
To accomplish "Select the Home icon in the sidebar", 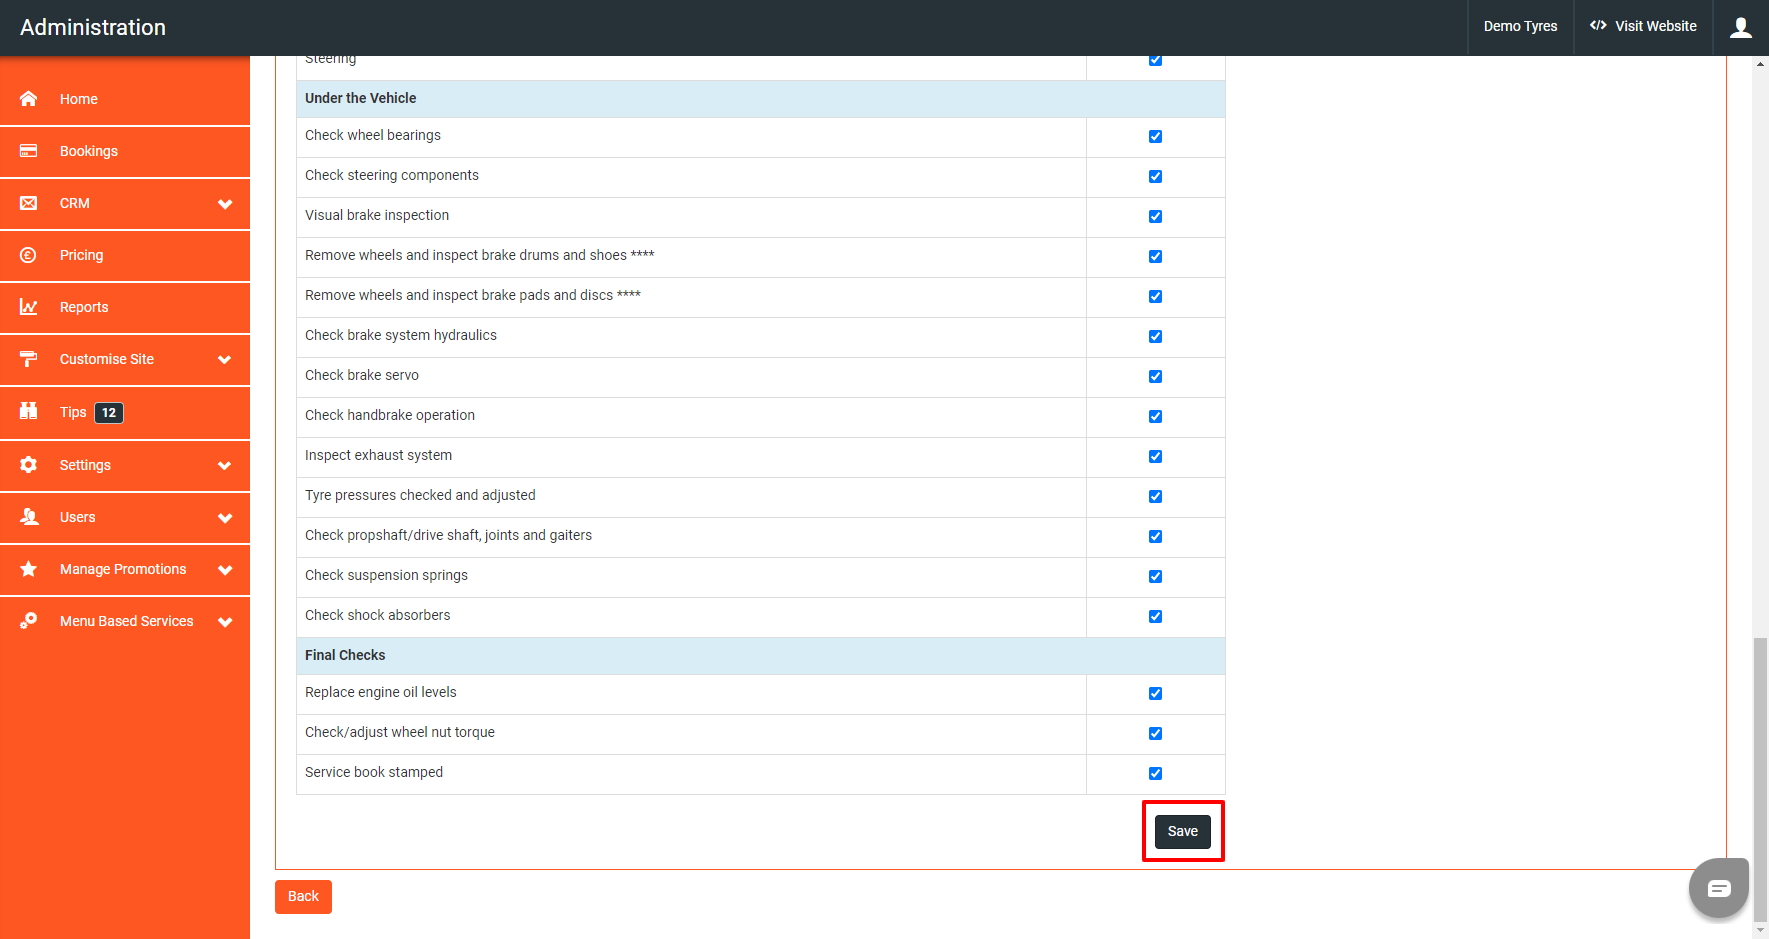I will click(x=28, y=98).
